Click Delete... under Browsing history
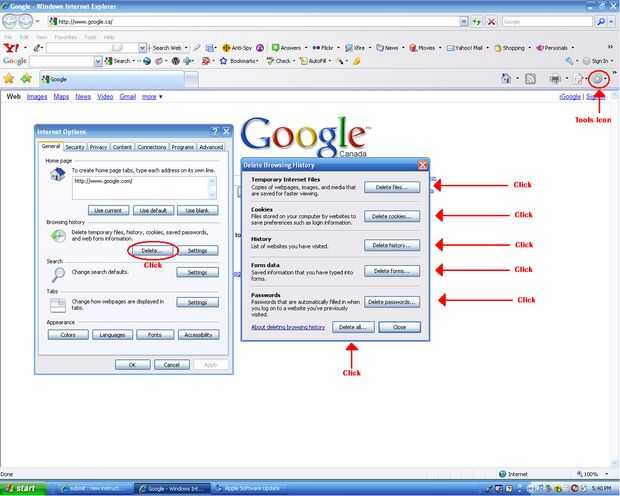 coord(152,250)
